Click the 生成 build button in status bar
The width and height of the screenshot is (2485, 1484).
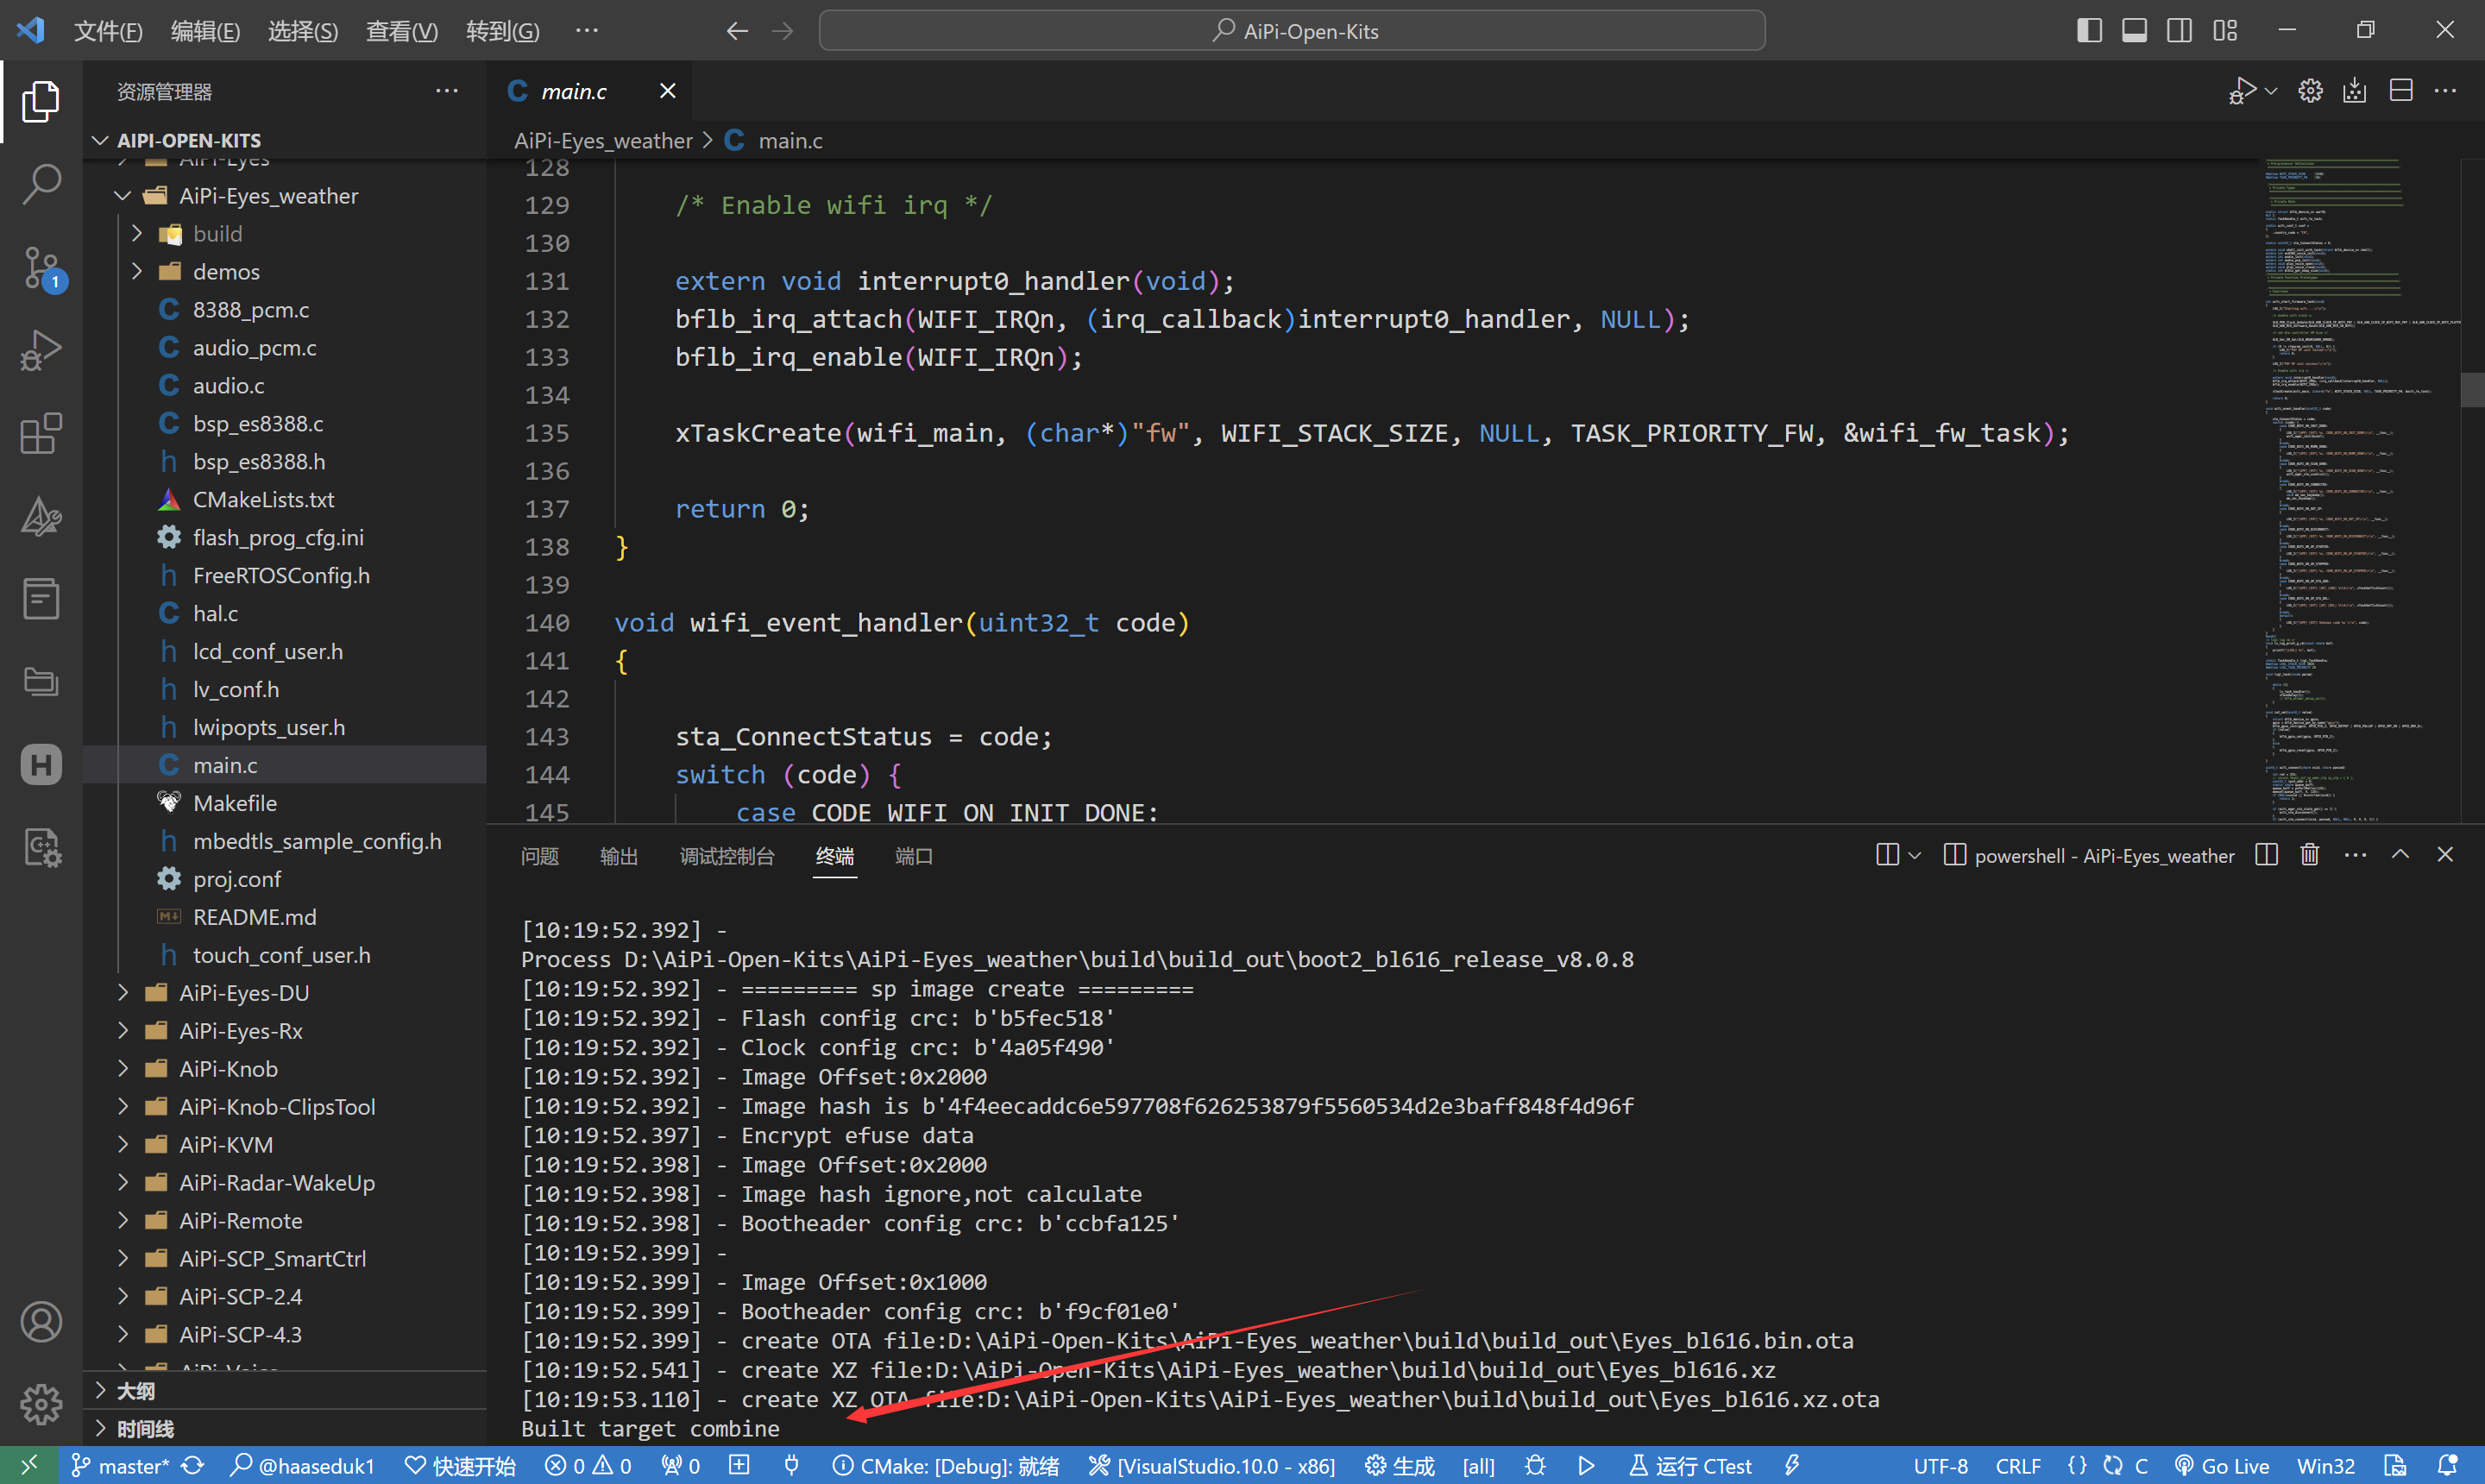click(x=1400, y=1466)
